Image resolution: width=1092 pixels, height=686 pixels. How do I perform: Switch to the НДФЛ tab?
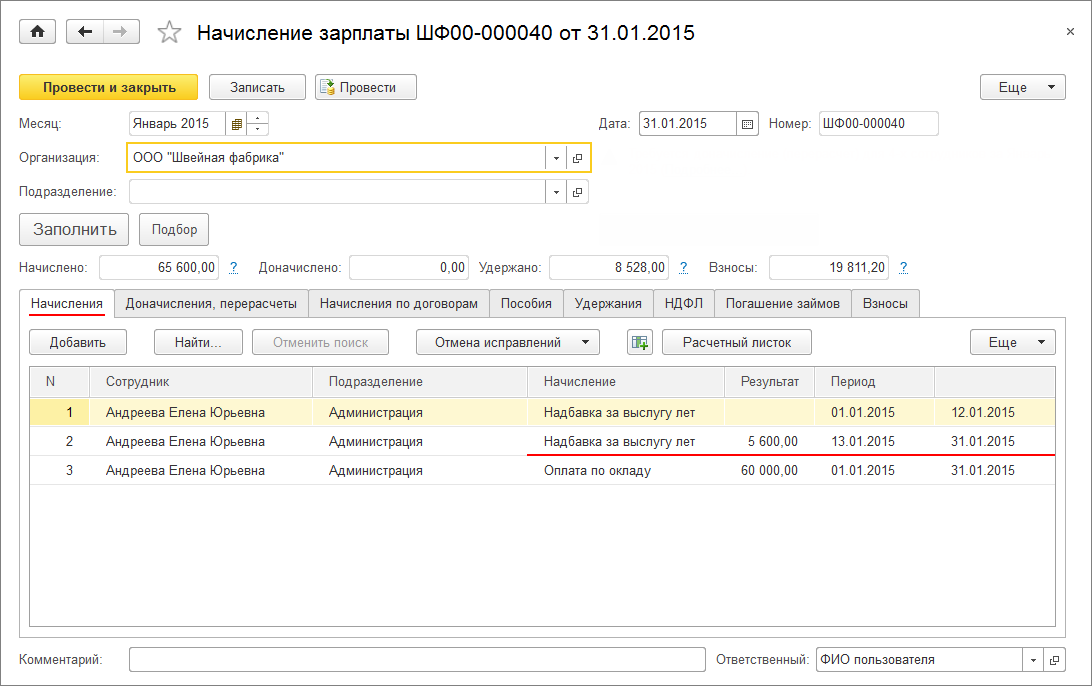(x=683, y=304)
